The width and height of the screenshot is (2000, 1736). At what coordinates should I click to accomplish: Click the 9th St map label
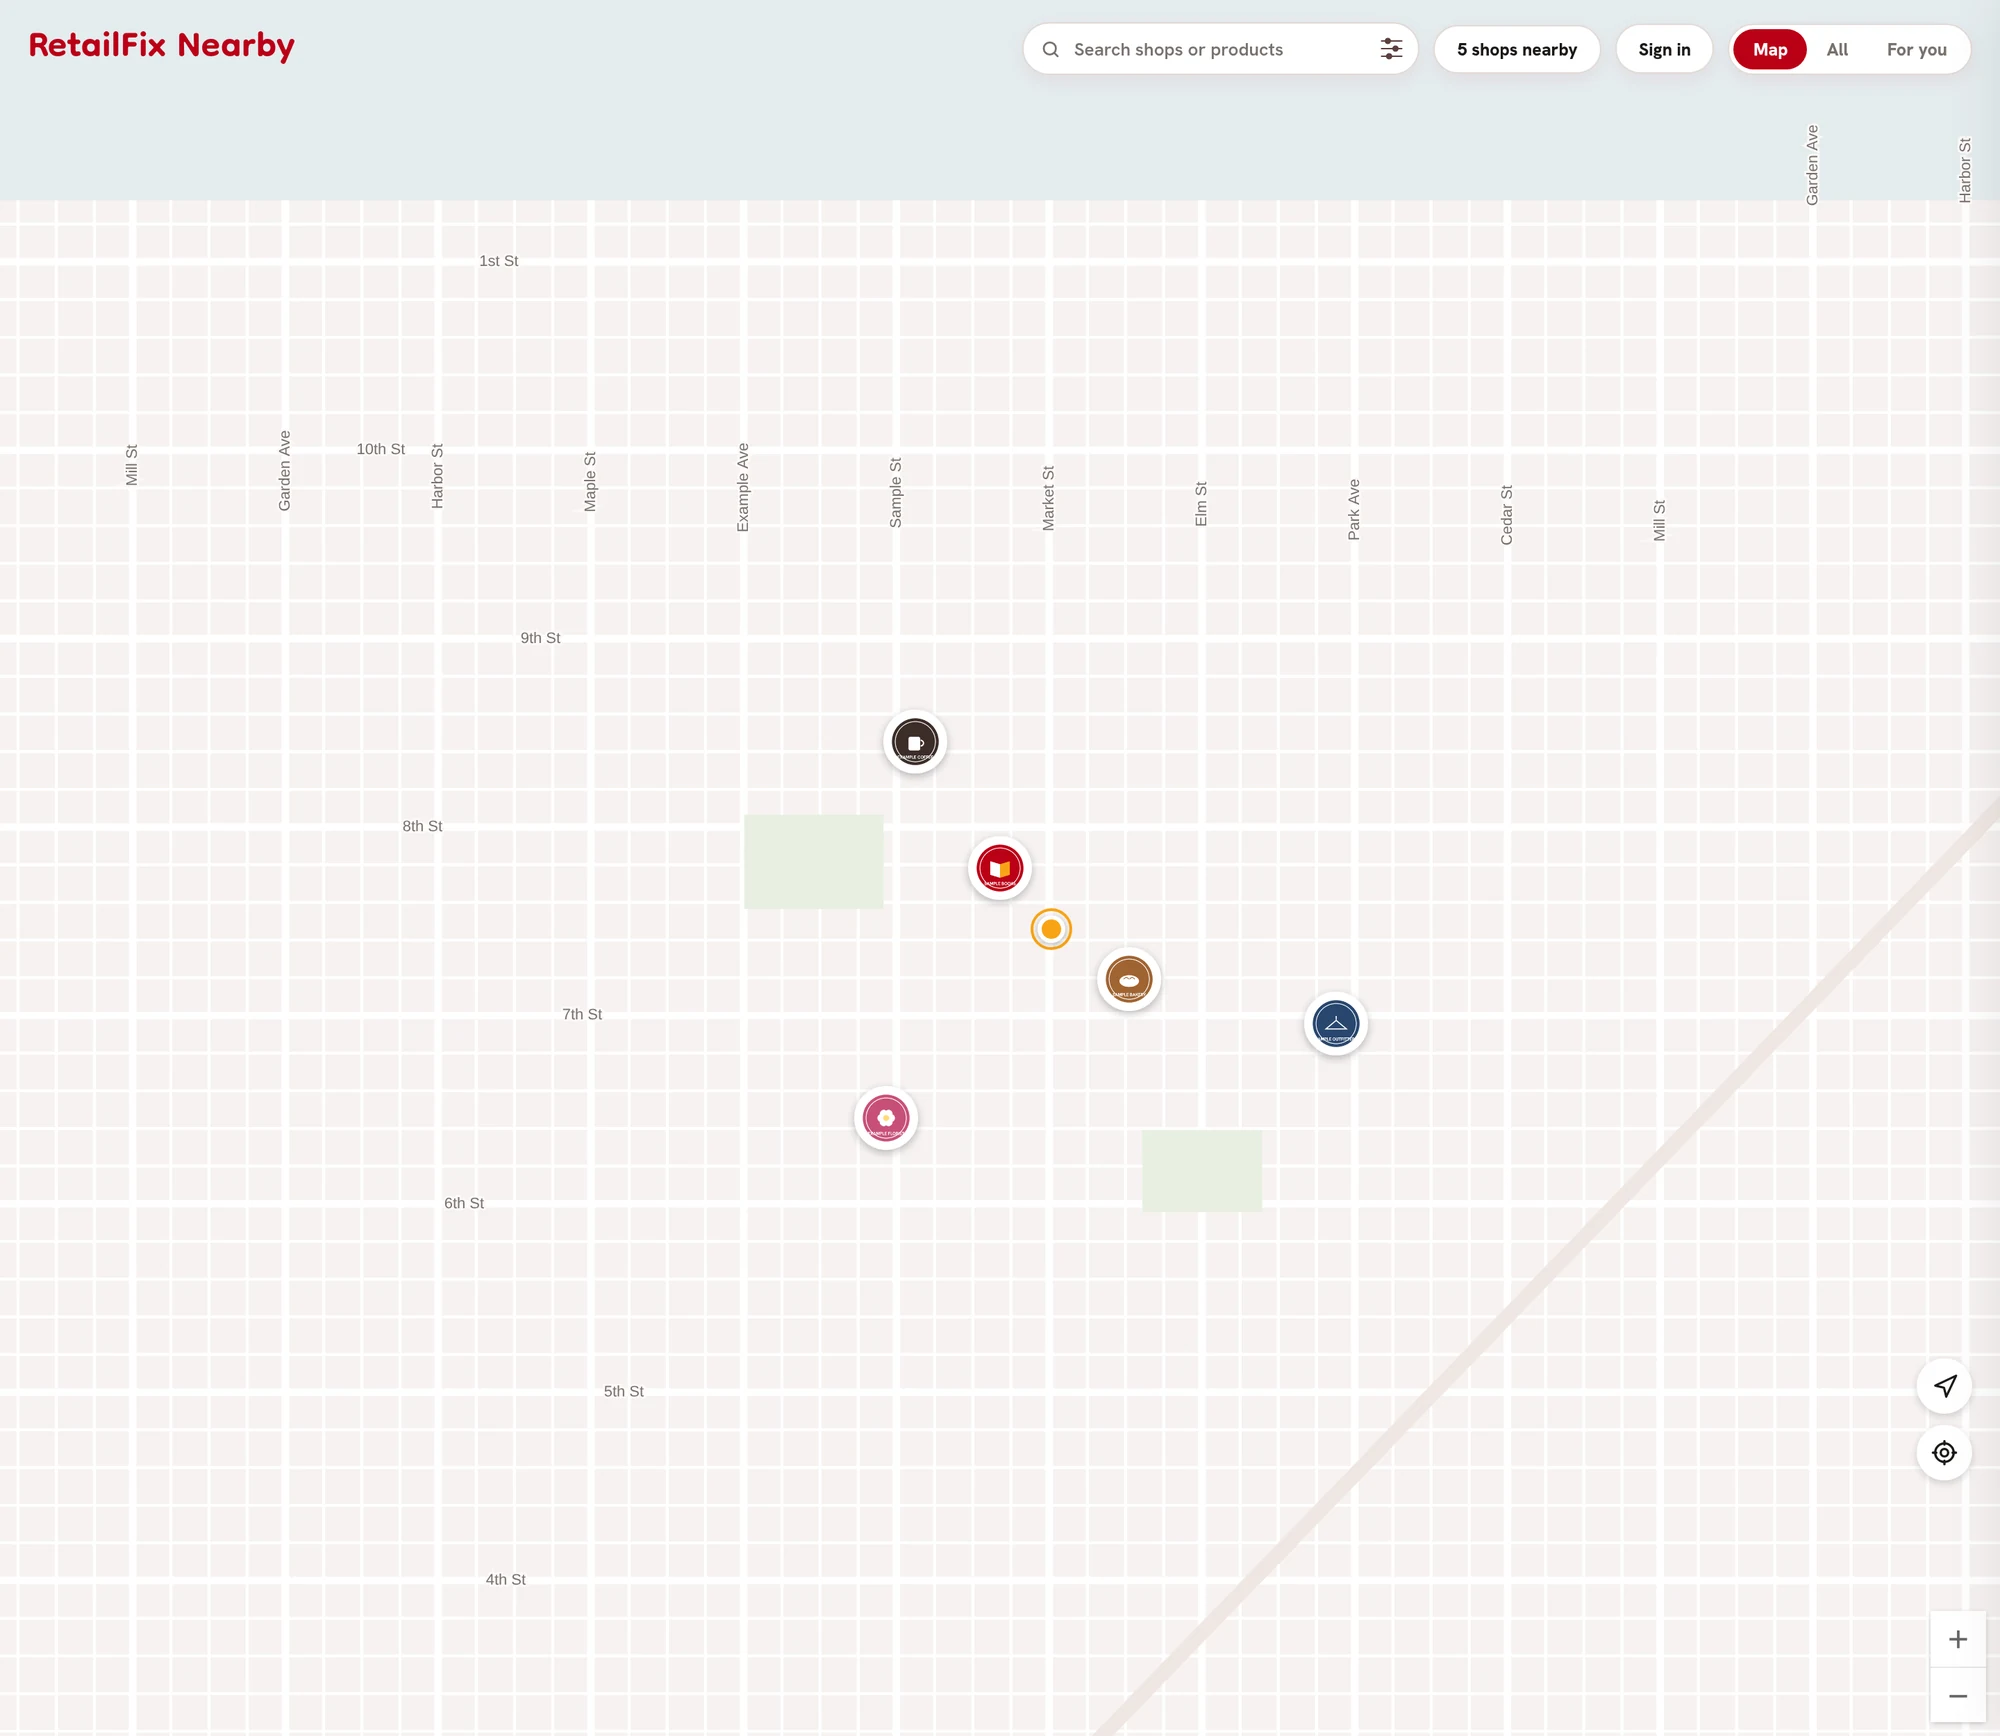540,638
